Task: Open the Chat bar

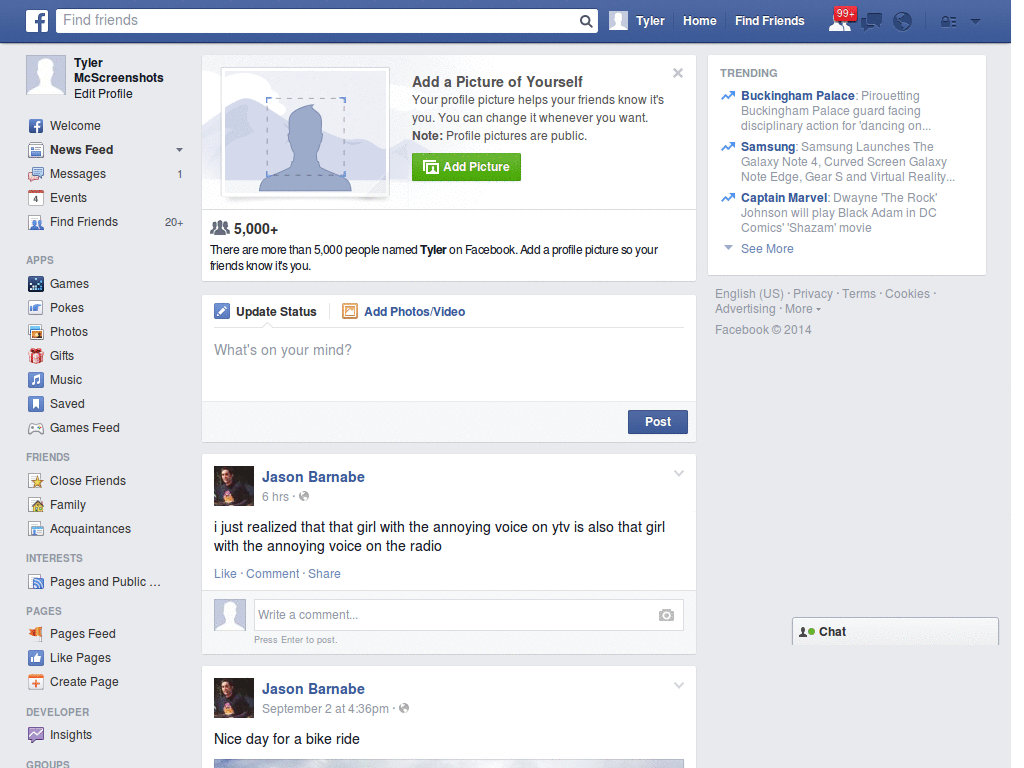Action: tap(895, 632)
